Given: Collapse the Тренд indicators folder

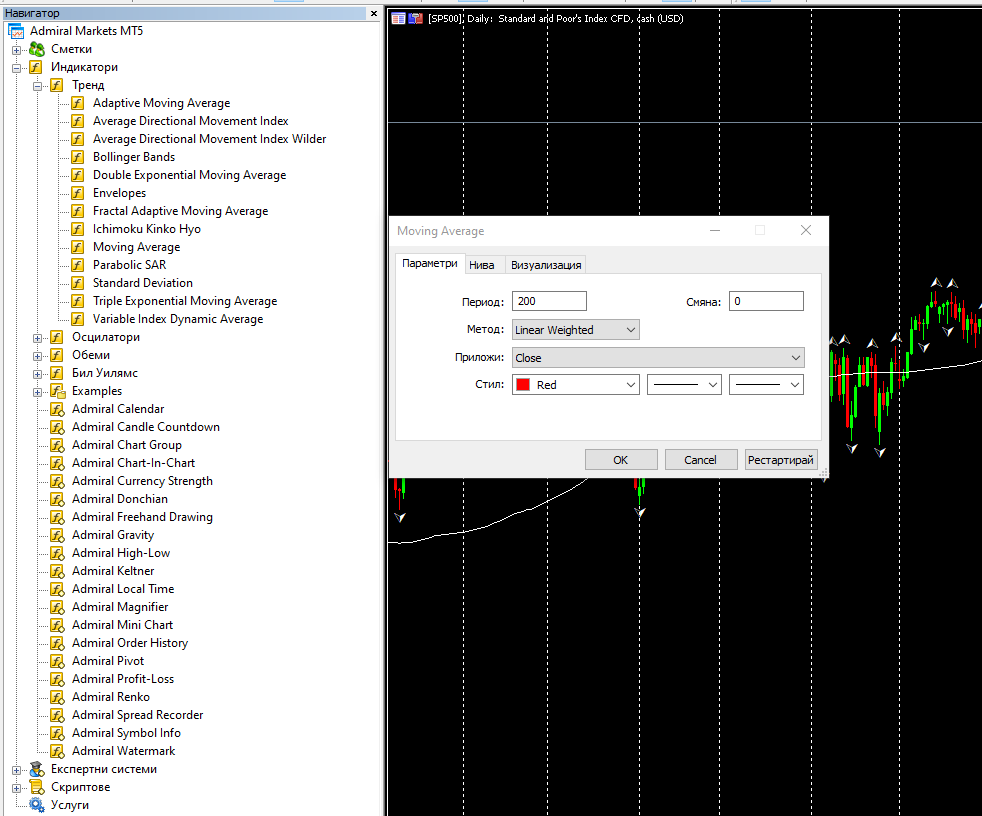Looking at the screenshot, I should 38,86.
